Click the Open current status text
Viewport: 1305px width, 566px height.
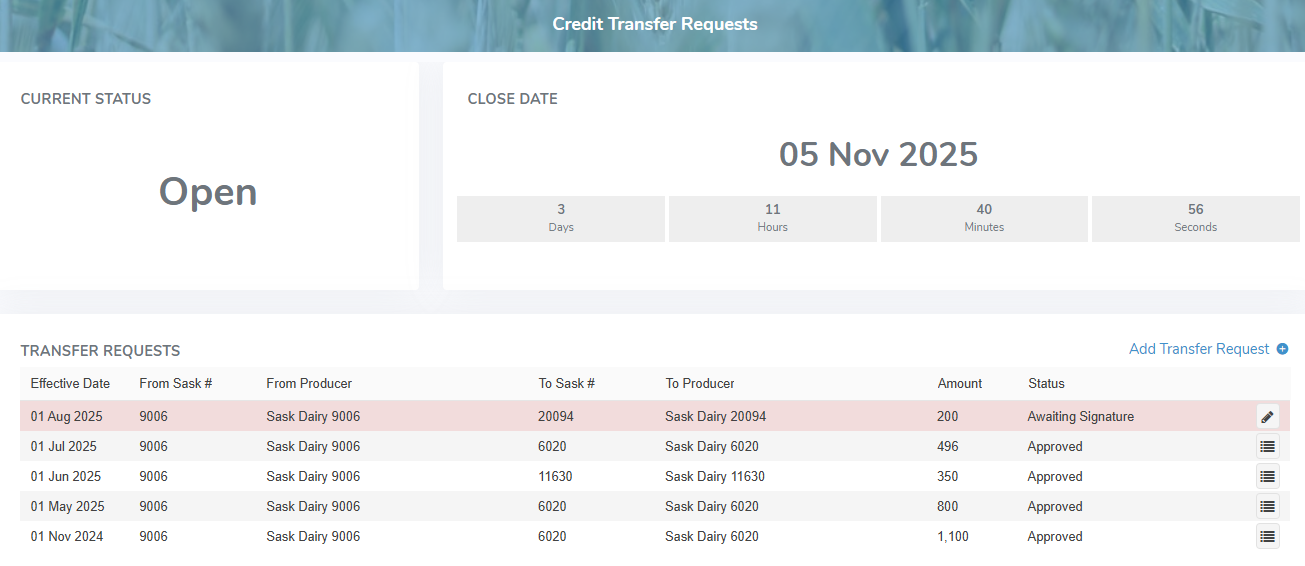(208, 192)
